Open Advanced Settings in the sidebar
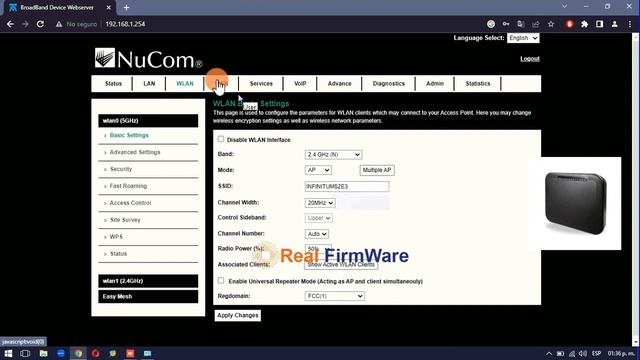 tap(135, 152)
